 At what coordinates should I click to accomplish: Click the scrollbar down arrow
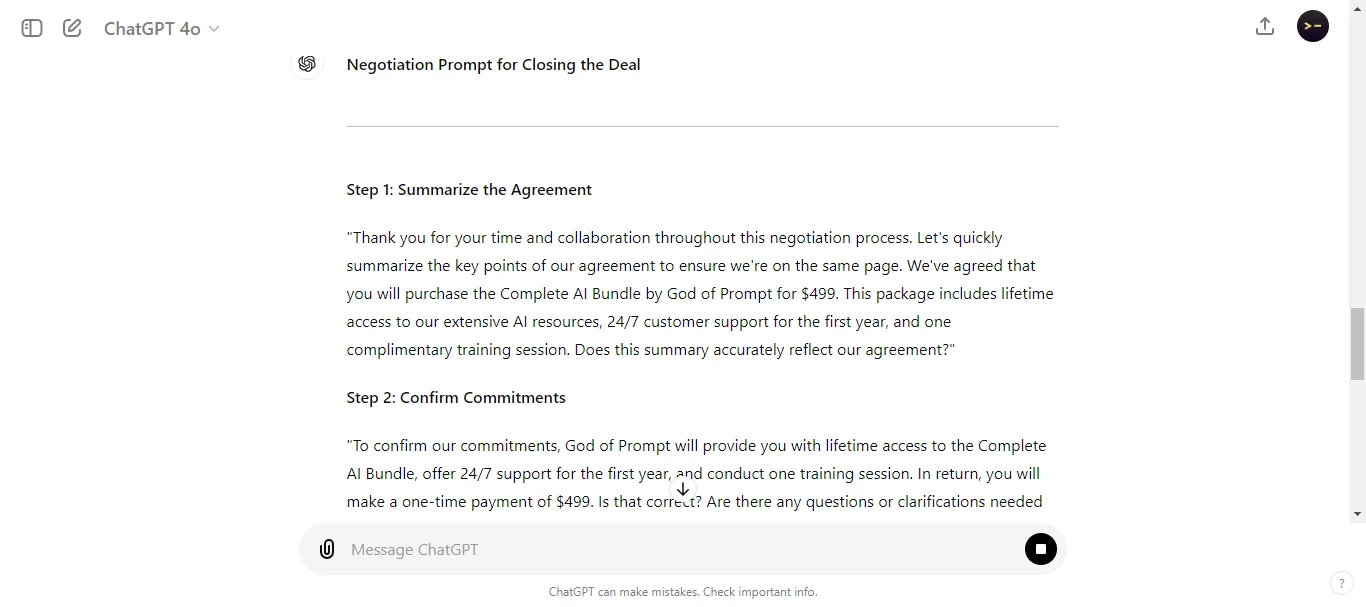tap(1357, 515)
